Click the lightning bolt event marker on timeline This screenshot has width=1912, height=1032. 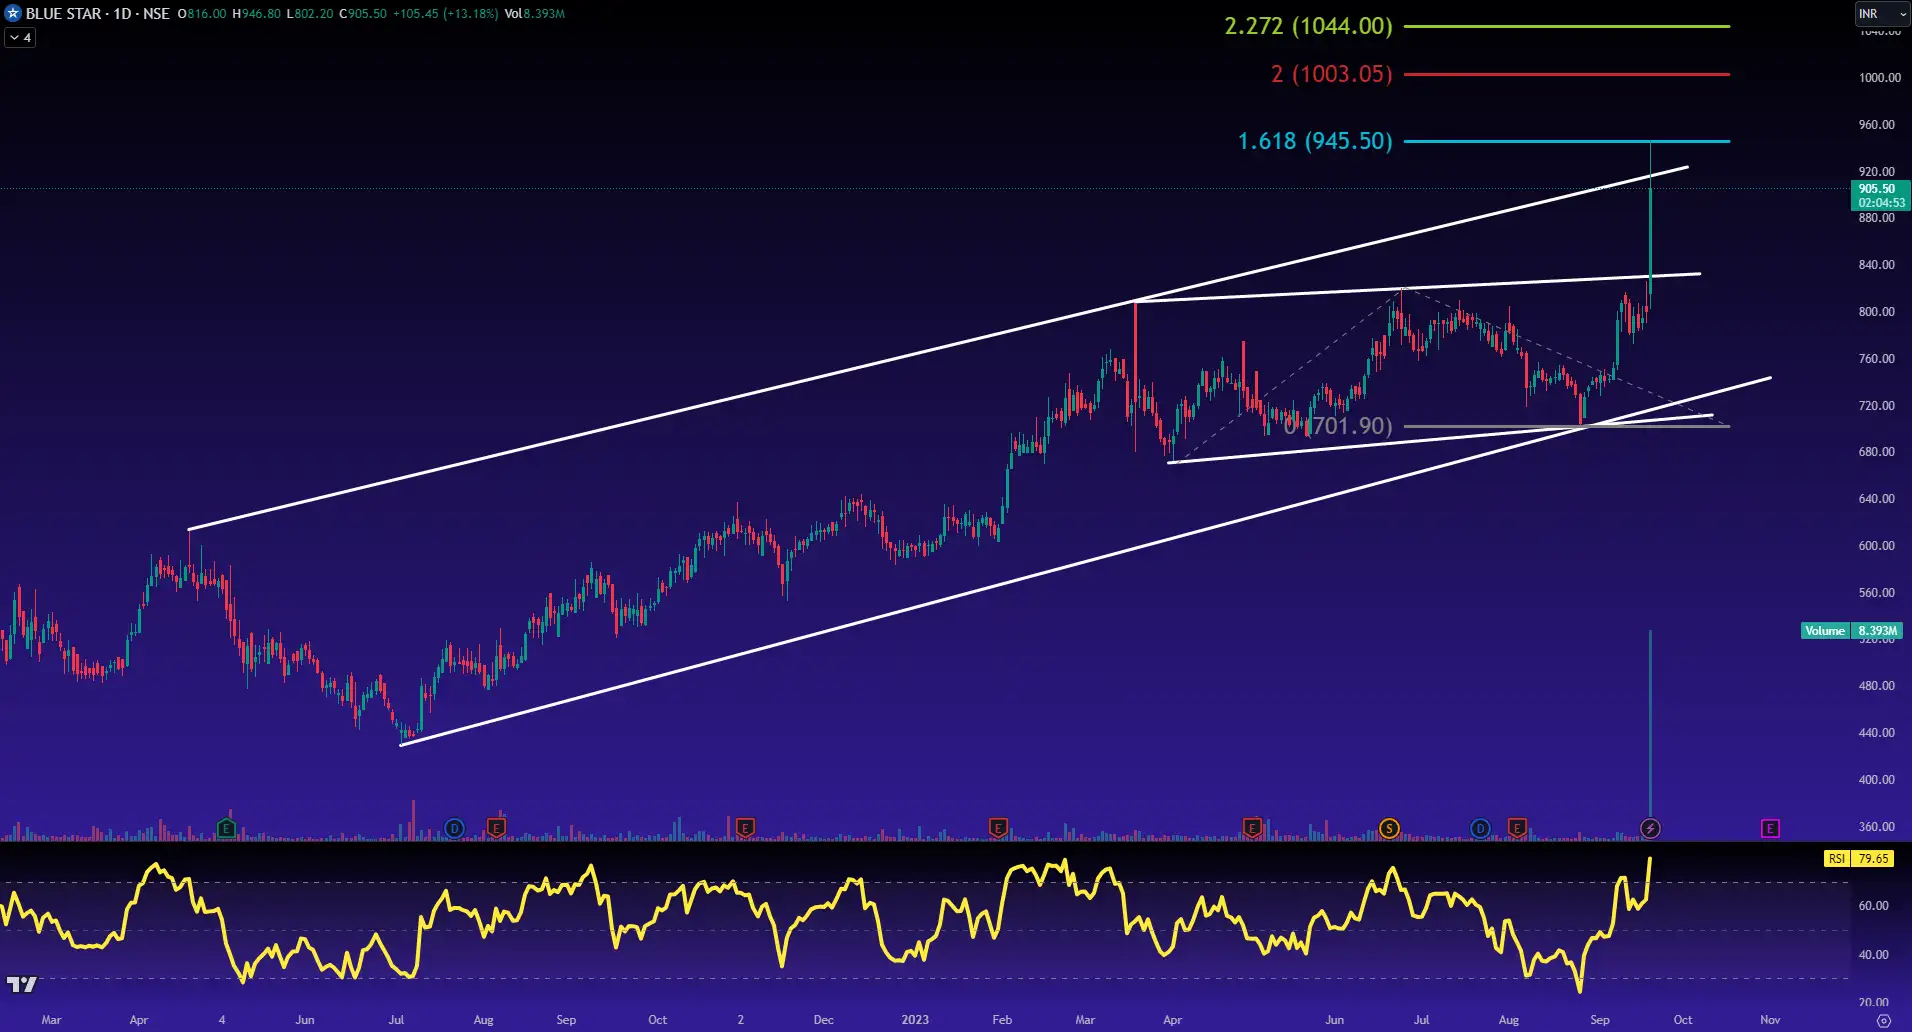pos(1649,828)
